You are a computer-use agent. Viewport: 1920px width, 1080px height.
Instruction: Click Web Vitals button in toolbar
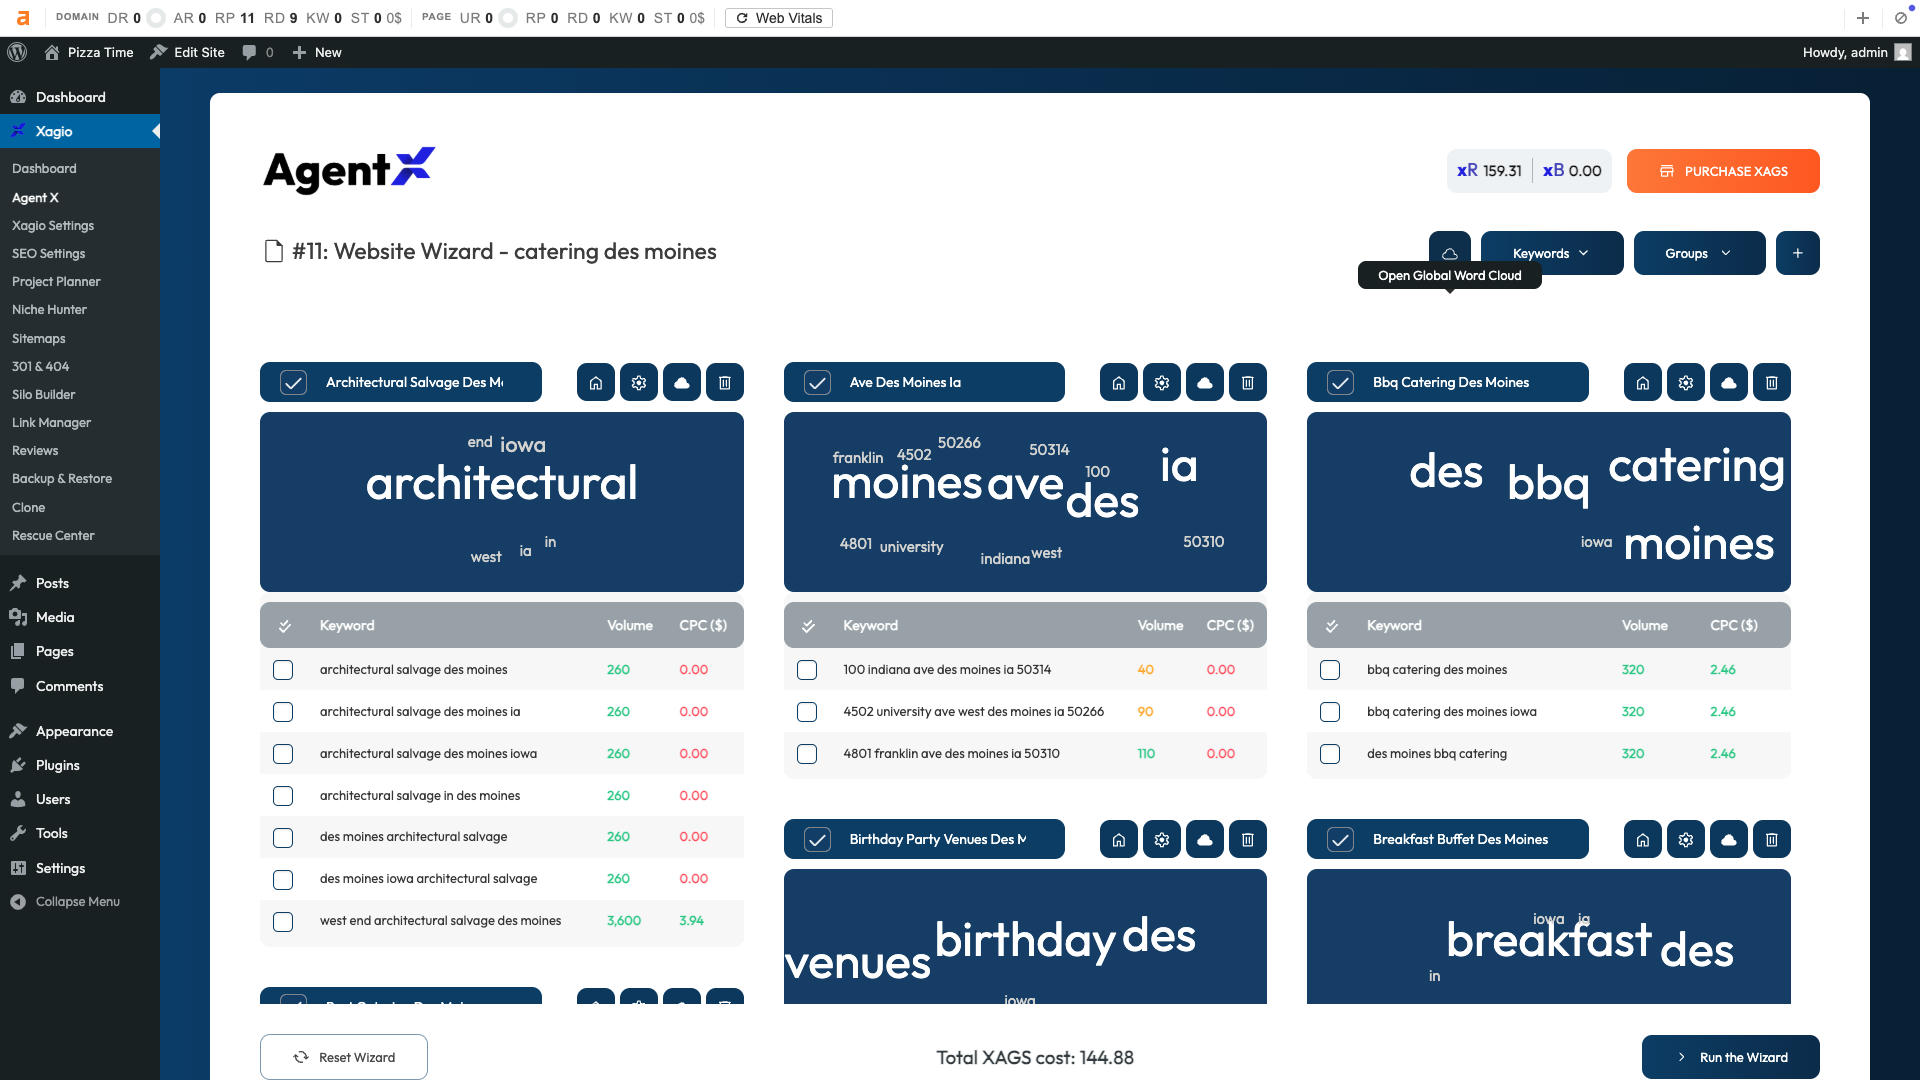(x=779, y=18)
